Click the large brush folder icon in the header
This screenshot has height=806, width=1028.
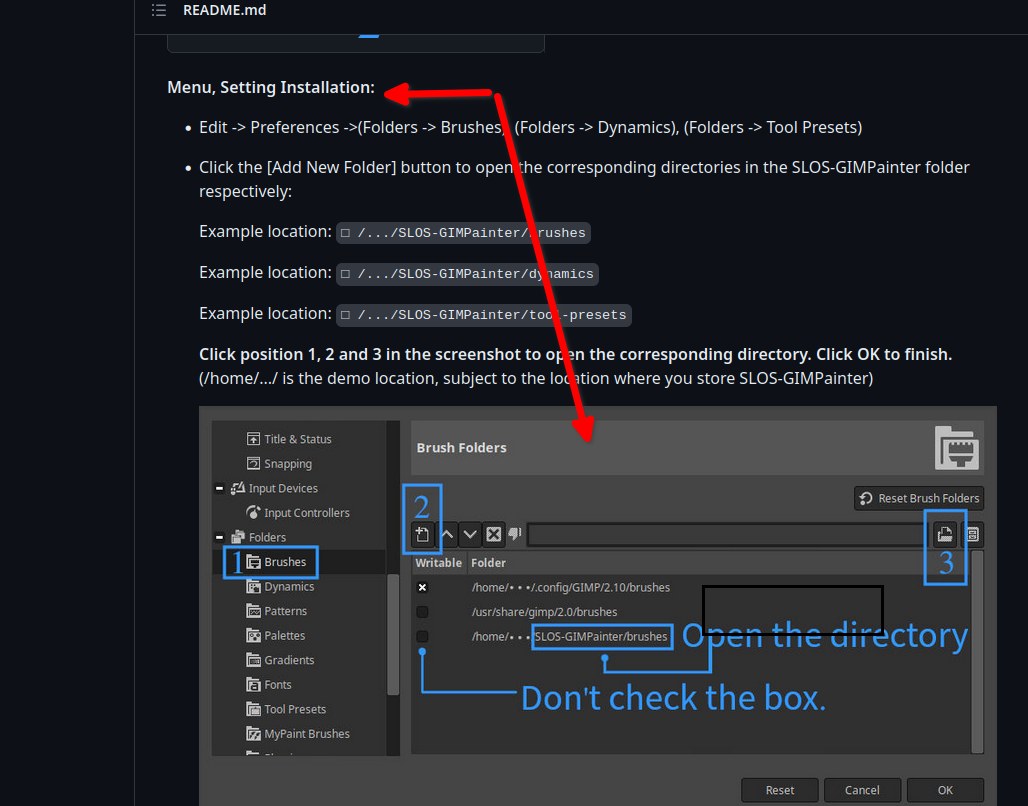[957, 448]
